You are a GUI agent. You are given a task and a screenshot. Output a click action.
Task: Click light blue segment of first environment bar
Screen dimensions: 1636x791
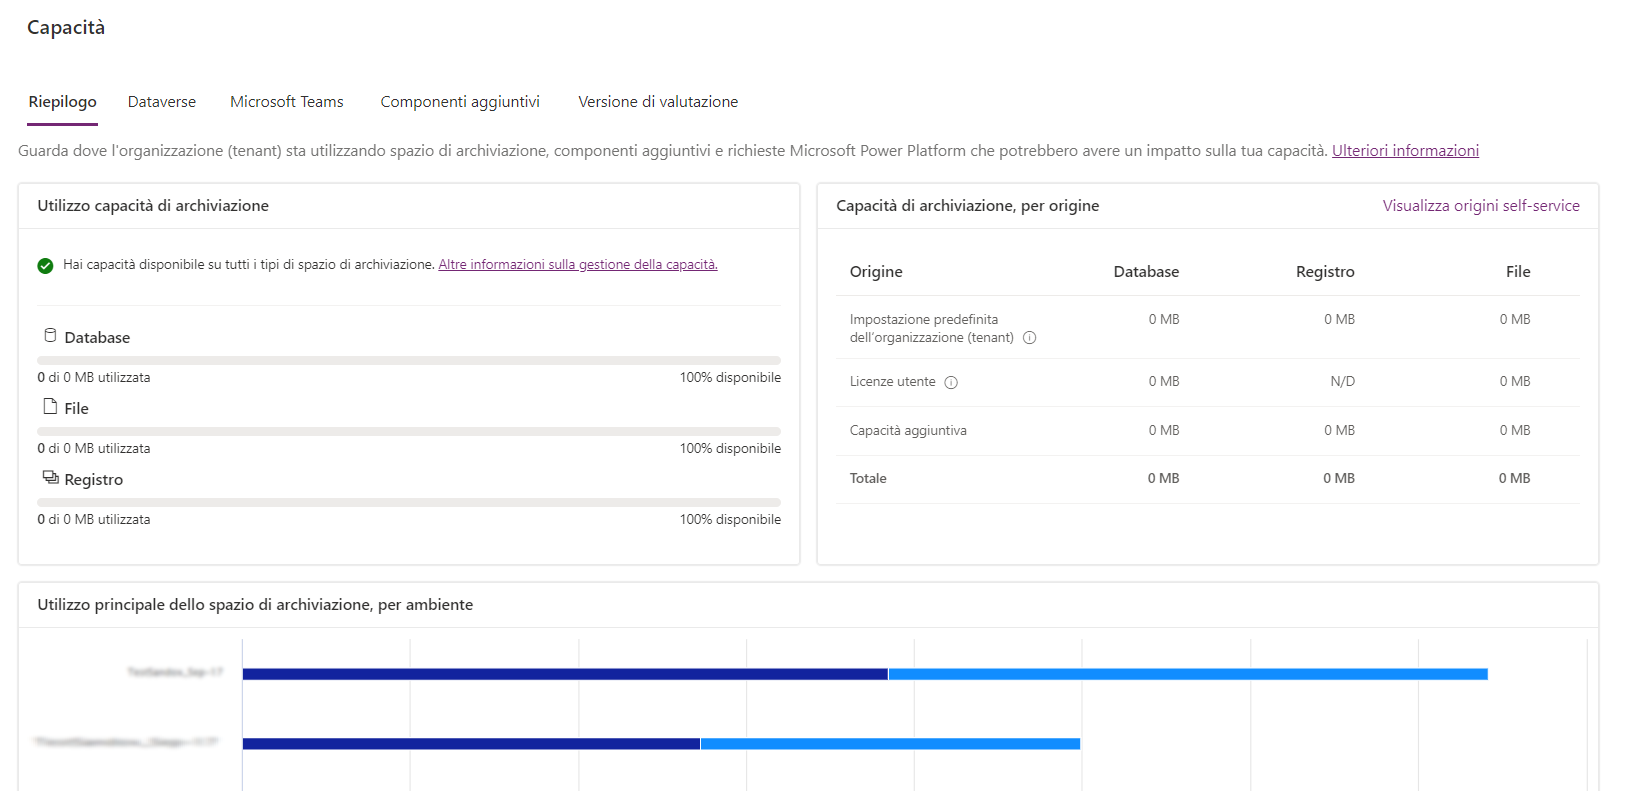pyautogui.click(x=1188, y=674)
